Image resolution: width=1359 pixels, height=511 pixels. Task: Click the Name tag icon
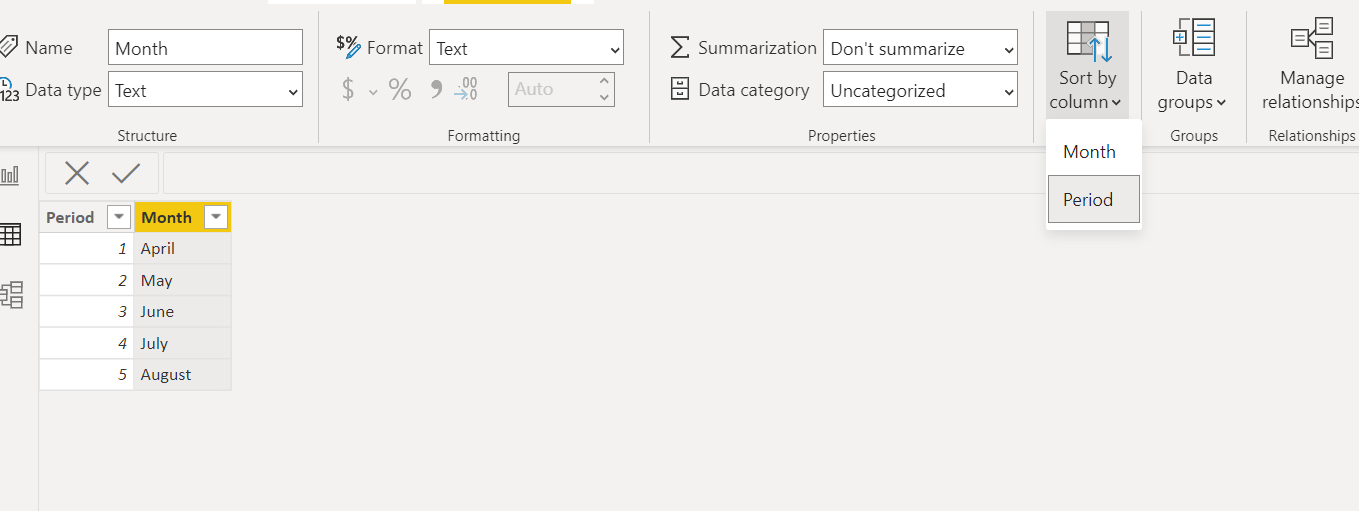click(9, 47)
